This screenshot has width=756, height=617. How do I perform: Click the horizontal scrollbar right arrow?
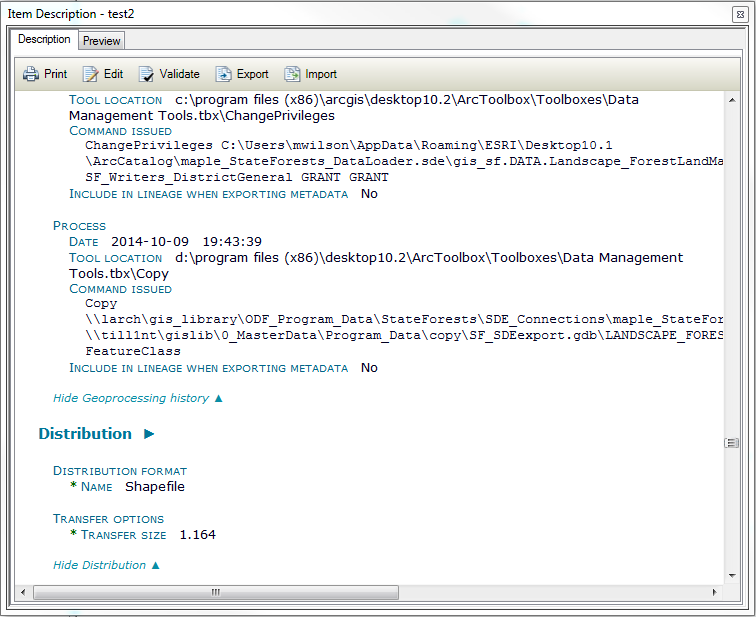[x=714, y=592]
